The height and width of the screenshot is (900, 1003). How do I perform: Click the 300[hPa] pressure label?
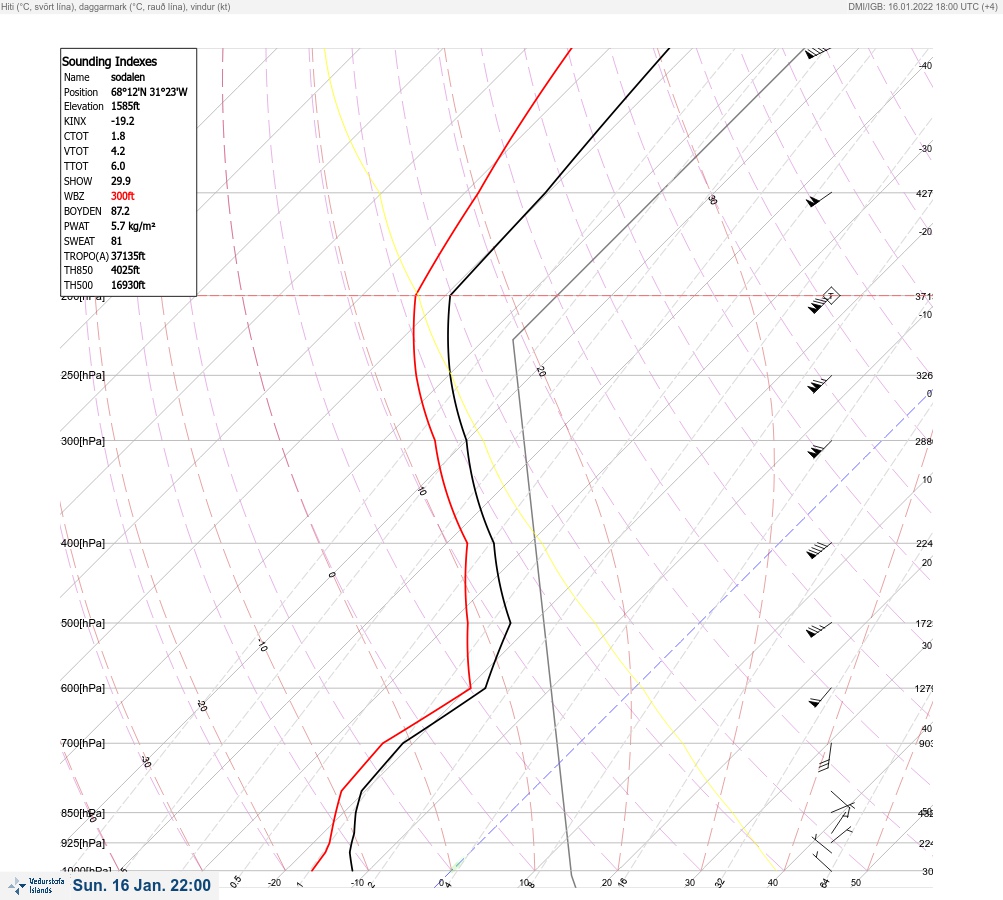(x=83, y=441)
